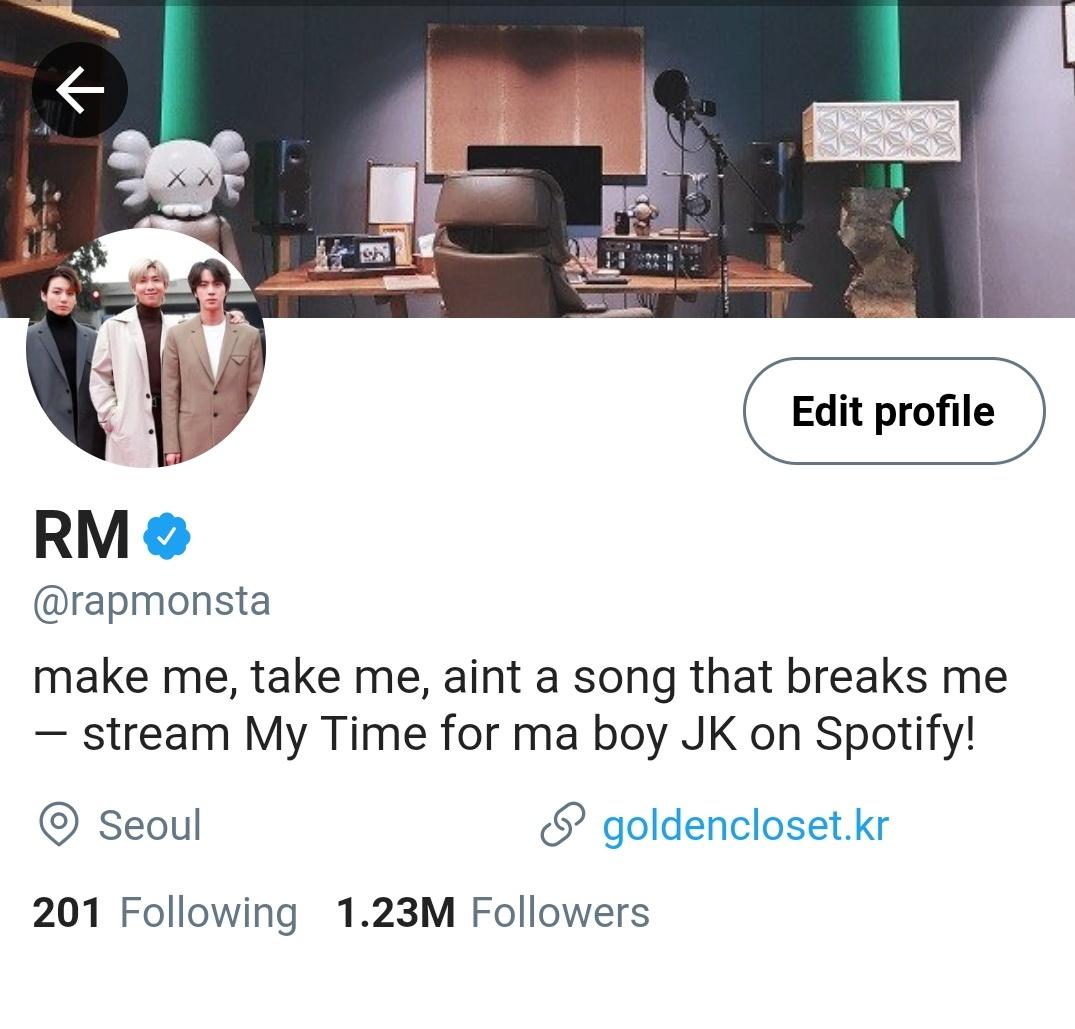The width and height of the screenshot is (1075, 1029).
Task: View the 1.23M Followers list
Action: coord(493,913)
